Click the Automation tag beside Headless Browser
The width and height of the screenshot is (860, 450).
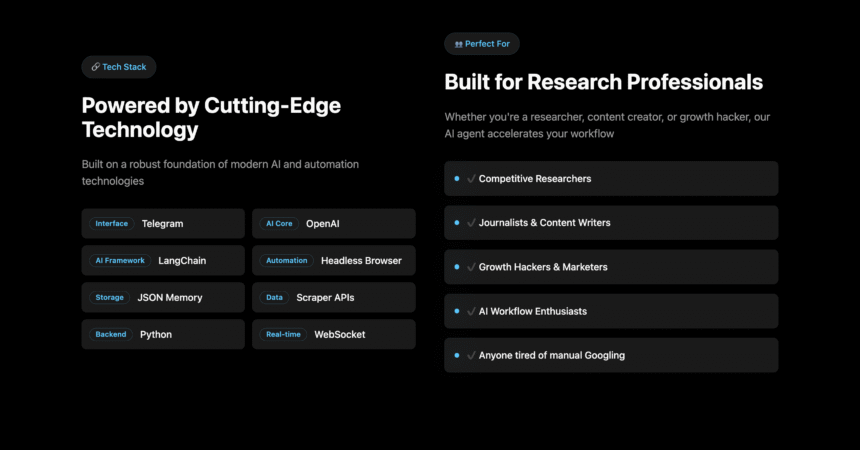click(287, 261)
